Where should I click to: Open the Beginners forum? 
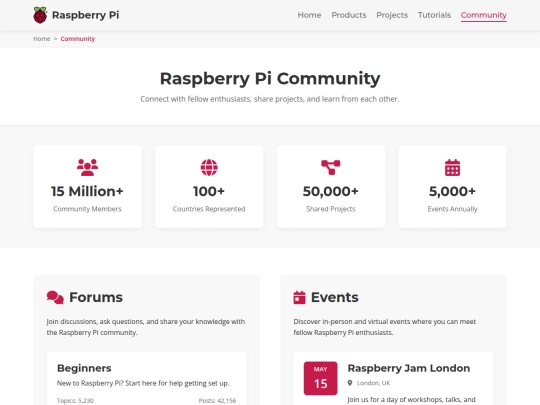click(84, 368)
